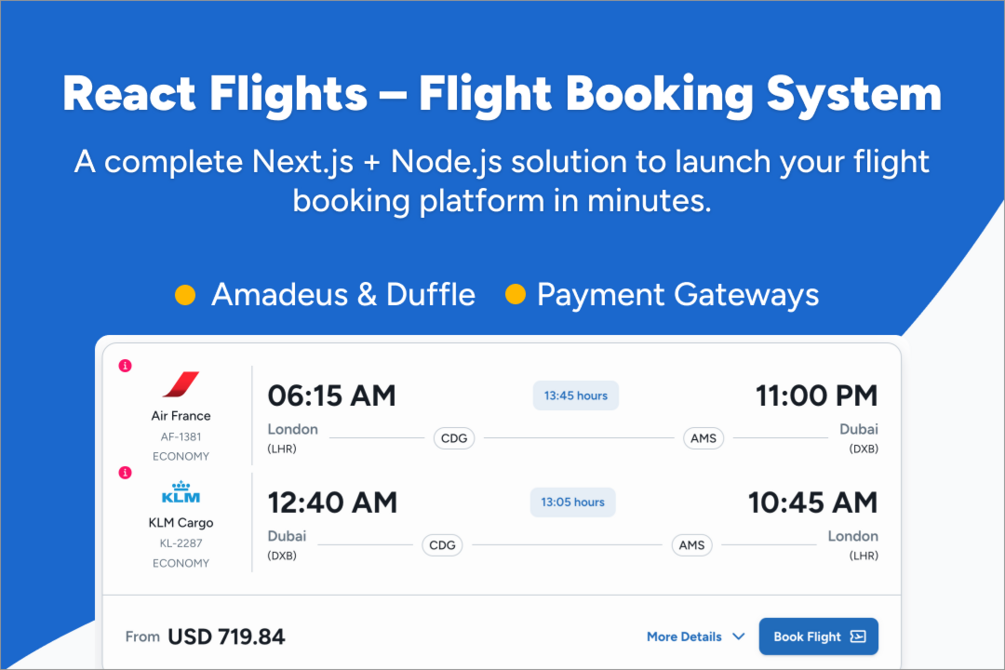Select AMS stopover on outbound flight

coord(704,438)
